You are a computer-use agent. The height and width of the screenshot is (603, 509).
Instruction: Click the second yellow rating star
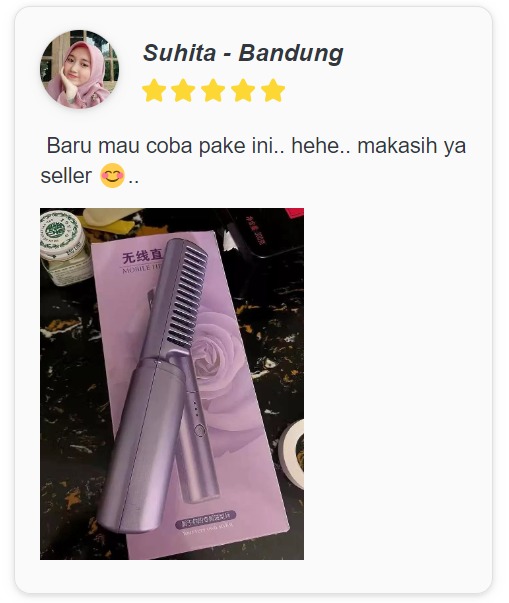tap(183, 90)
